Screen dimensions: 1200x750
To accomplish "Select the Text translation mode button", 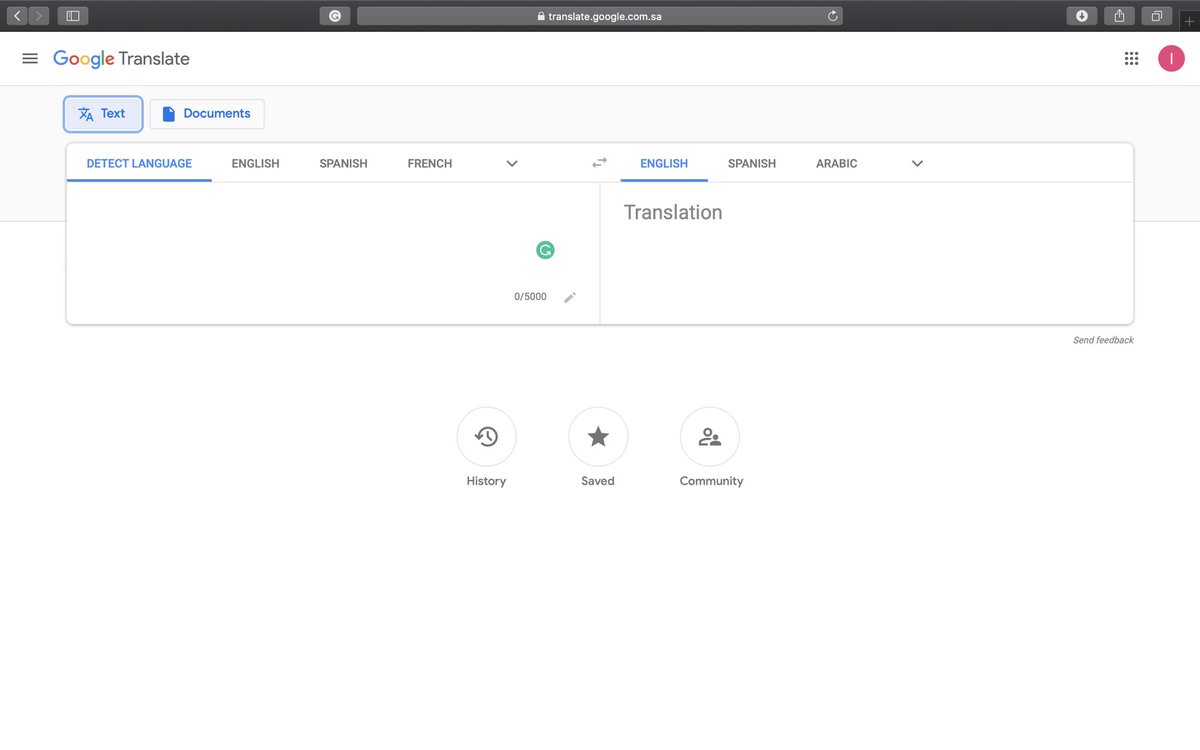I will pos(103,114).
